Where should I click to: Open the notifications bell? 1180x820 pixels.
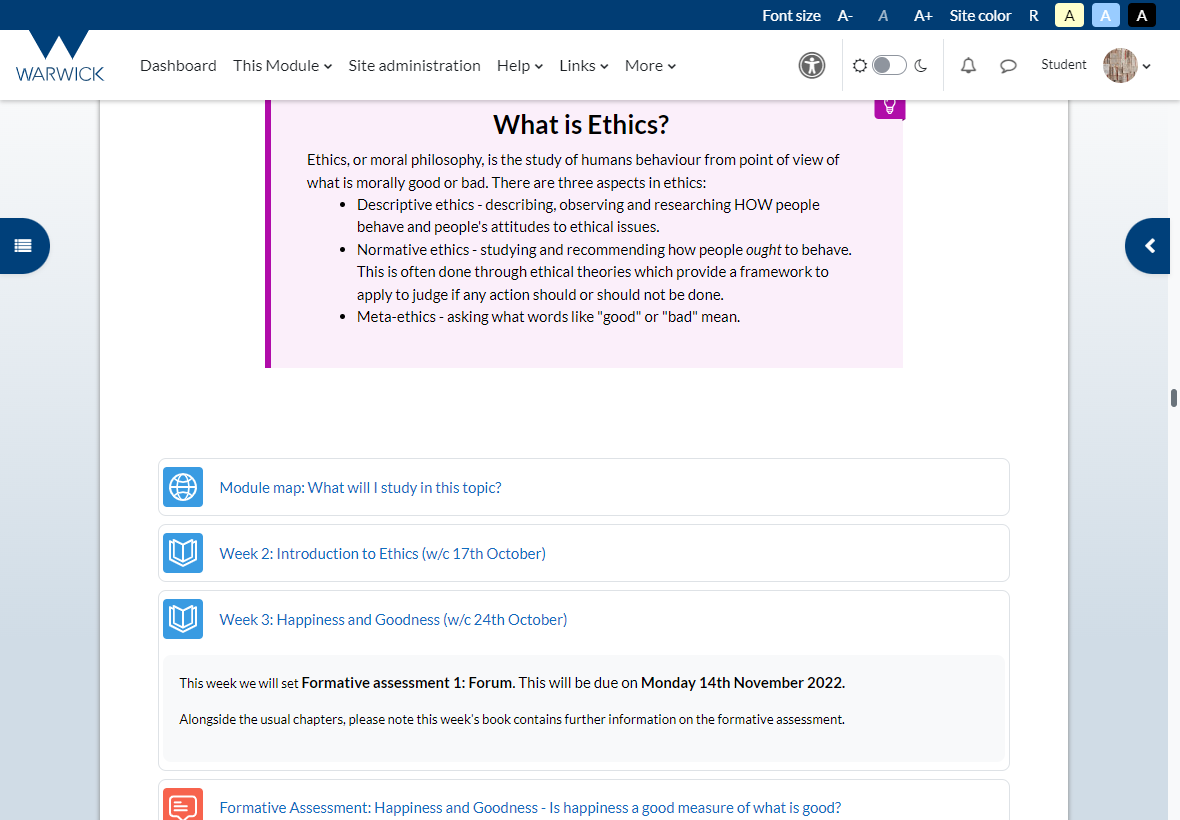[x=968, y=66]
